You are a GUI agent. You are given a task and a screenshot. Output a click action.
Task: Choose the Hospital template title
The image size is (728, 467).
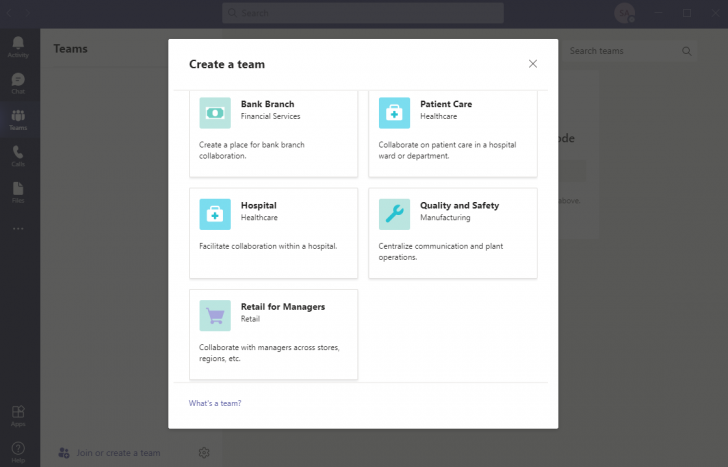pyautogui.click(x=259, y=205)
